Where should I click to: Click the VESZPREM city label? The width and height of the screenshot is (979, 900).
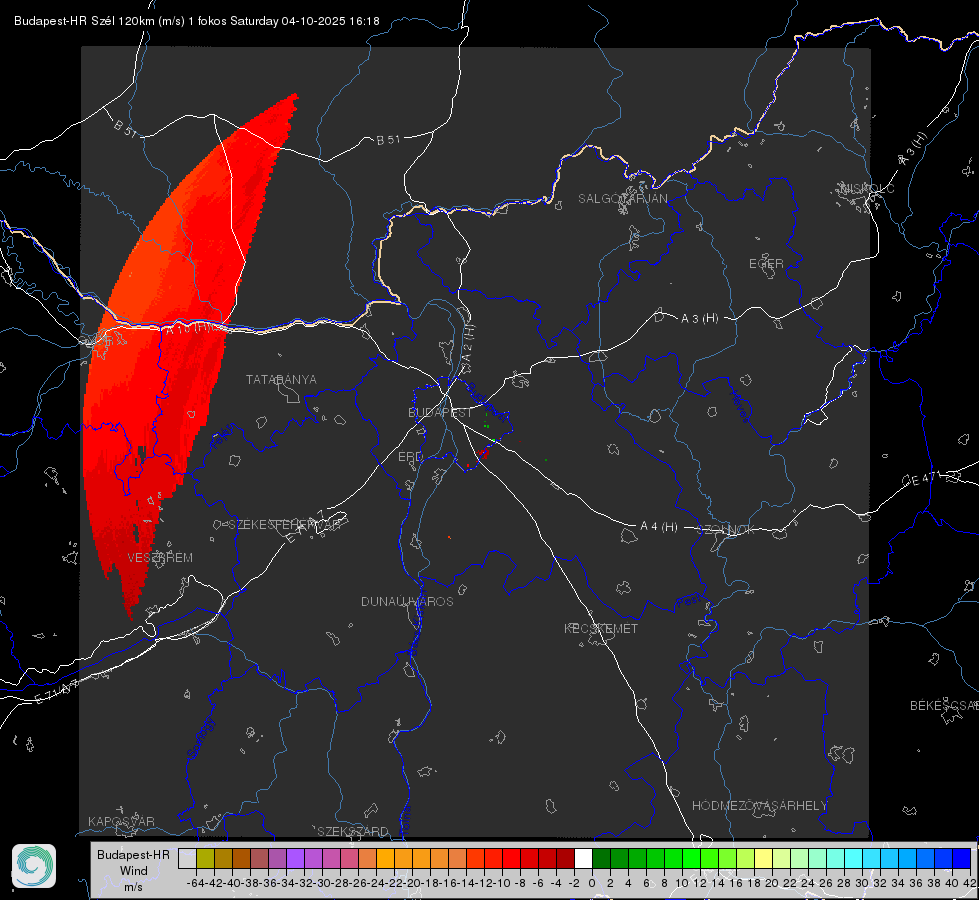click(x=160, y=558)
